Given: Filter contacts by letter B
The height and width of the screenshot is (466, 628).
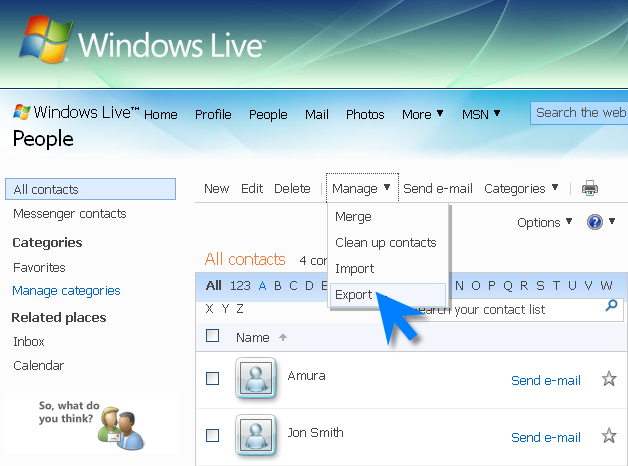Looking at the screenshot, I should (278, 286).
